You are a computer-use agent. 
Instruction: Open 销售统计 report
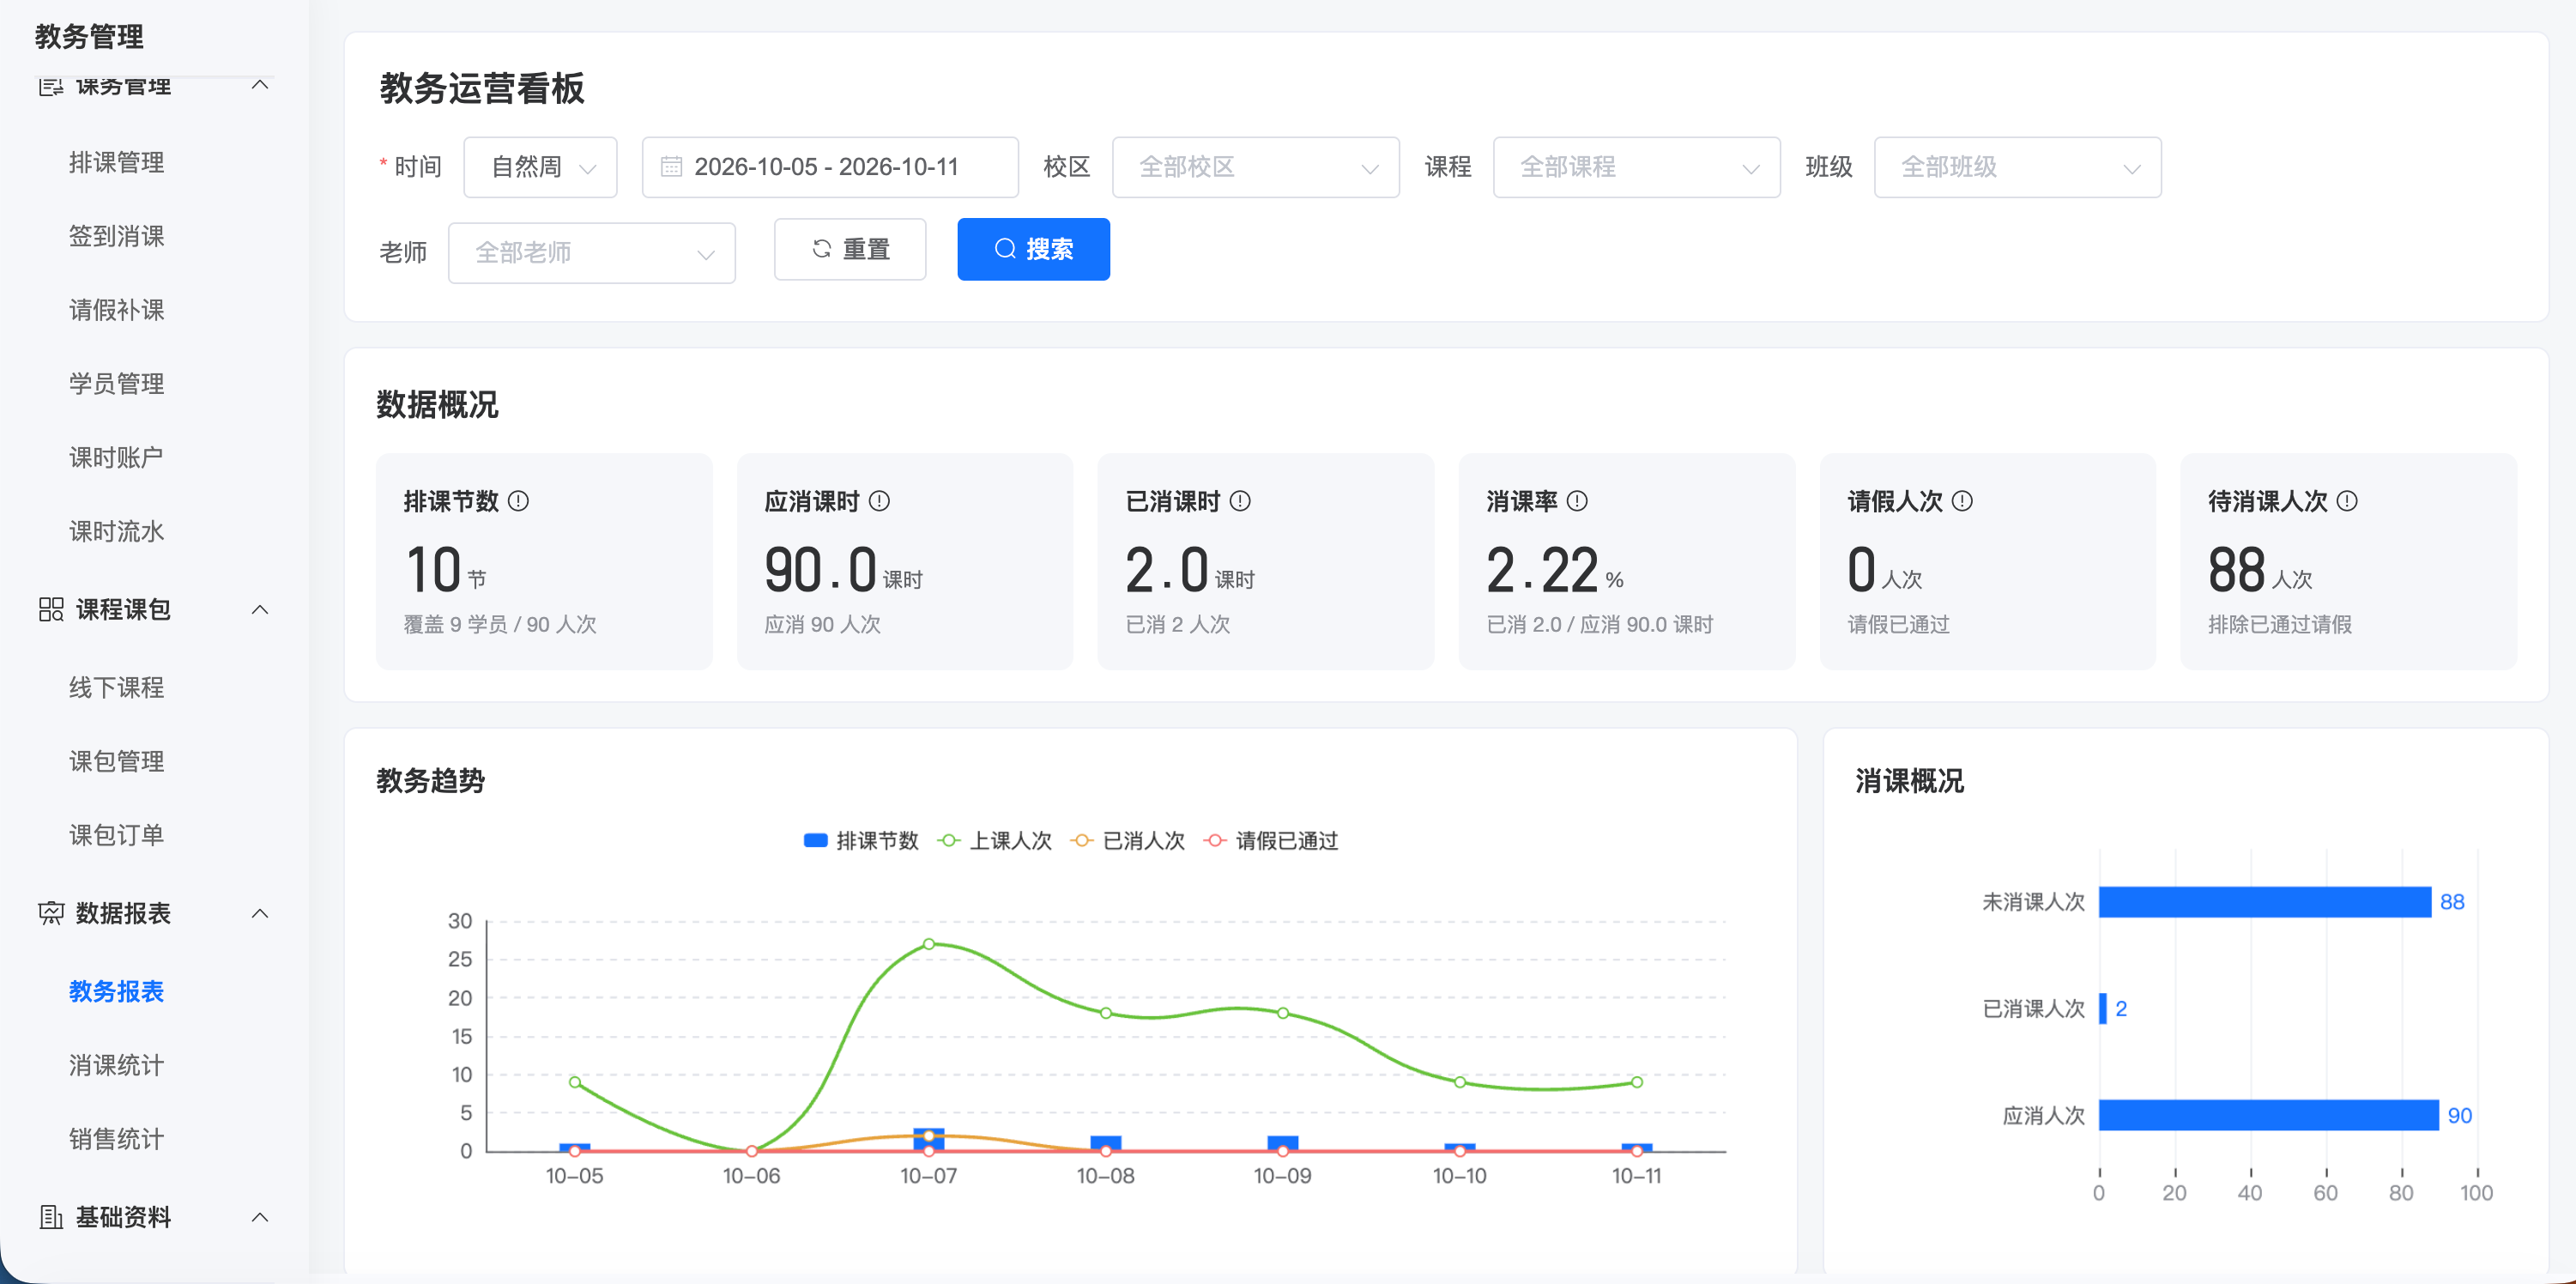(116, 1140)
